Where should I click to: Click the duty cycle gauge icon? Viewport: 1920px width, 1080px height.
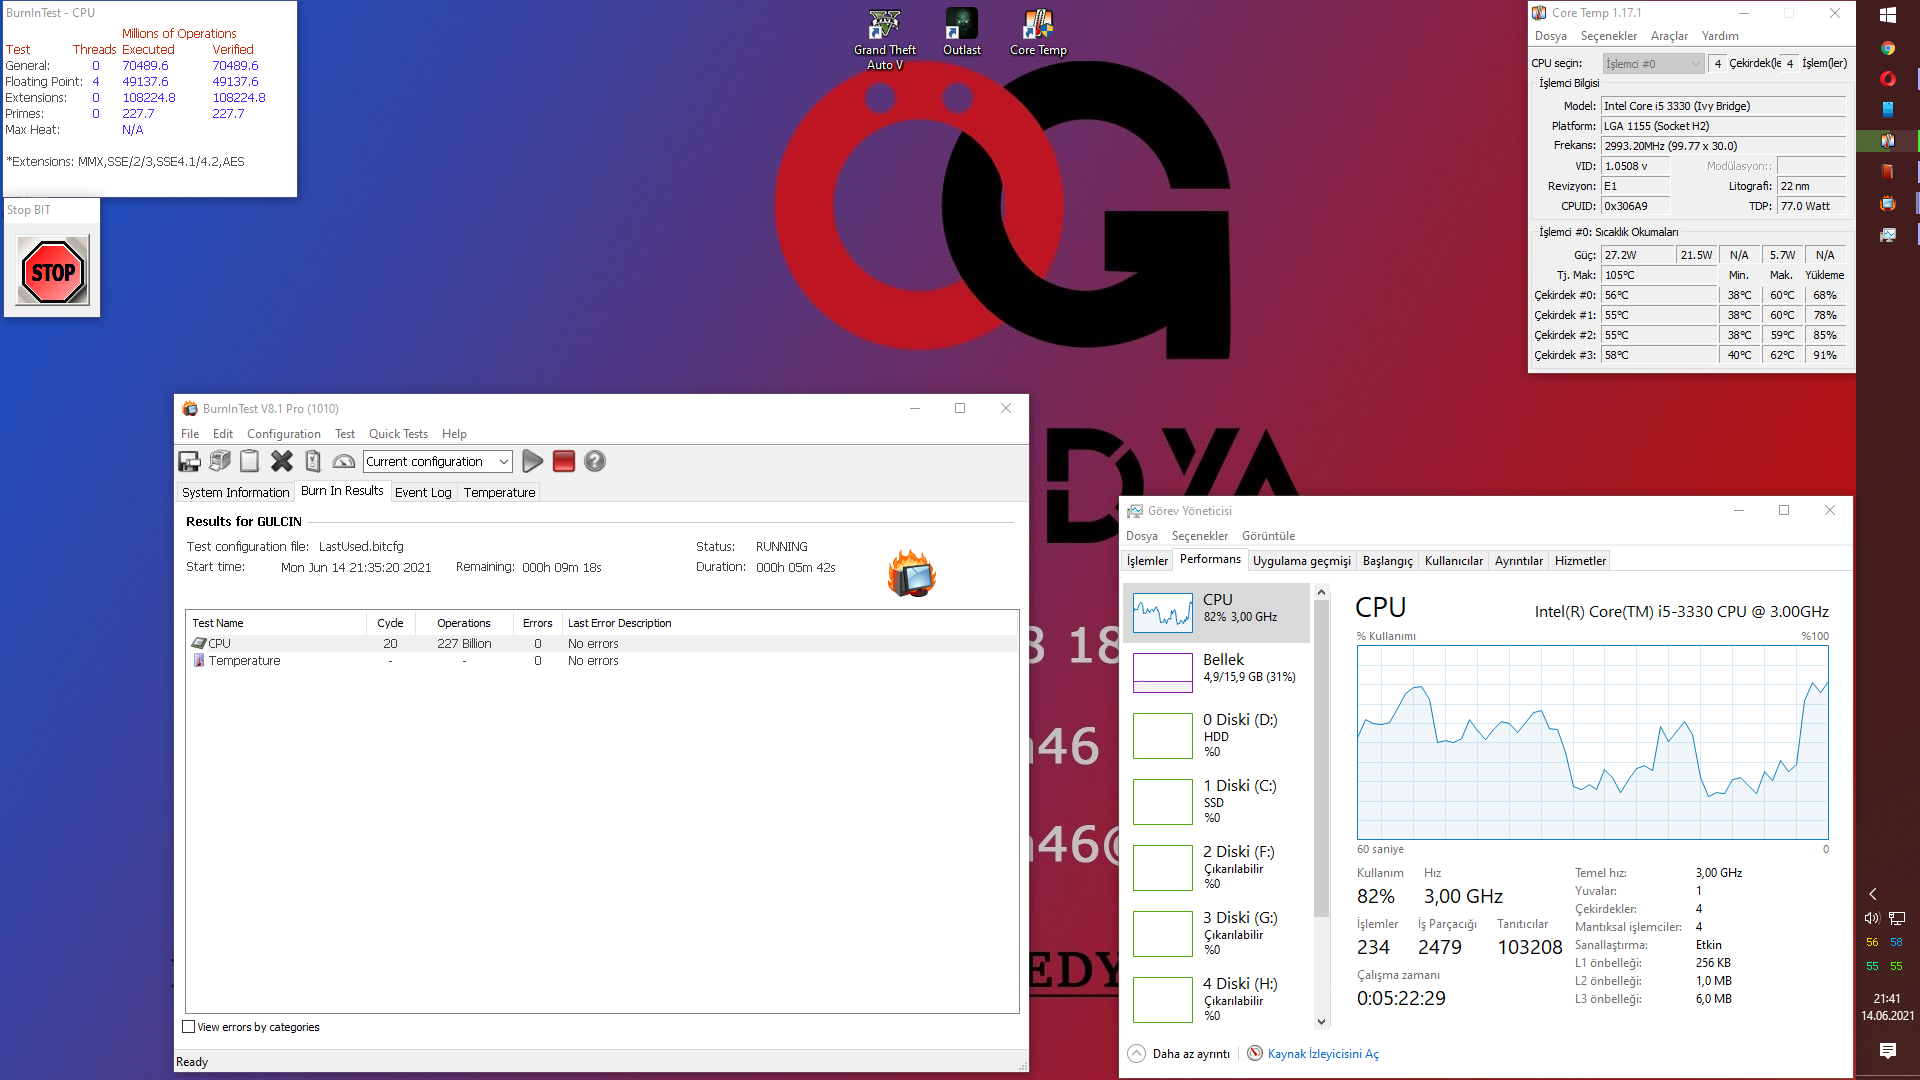[343, 461]
